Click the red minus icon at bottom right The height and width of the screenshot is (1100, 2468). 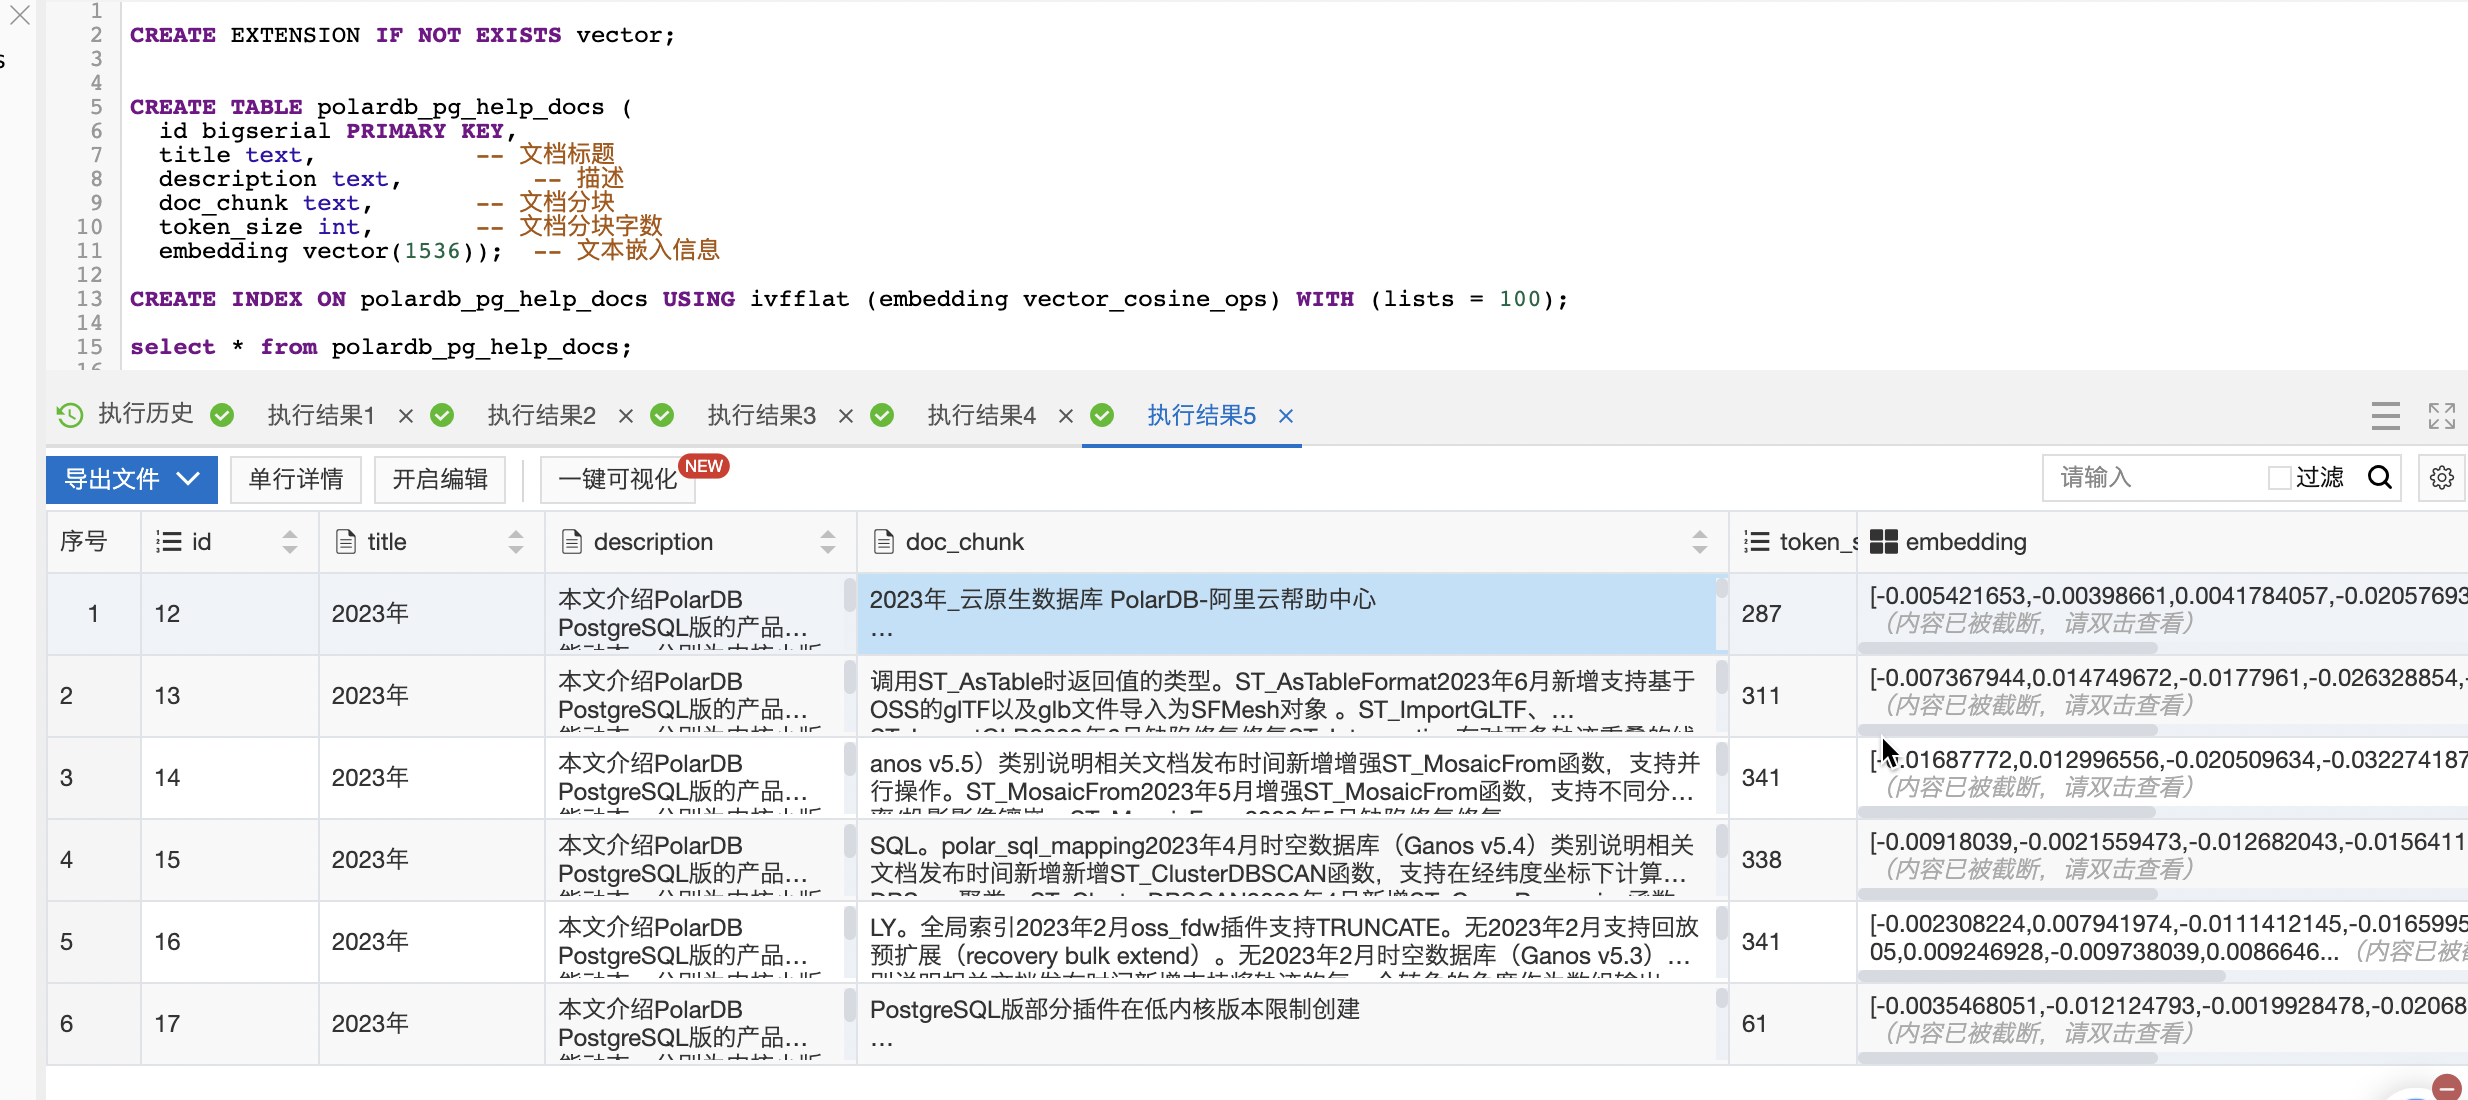coord(2446,1087)
